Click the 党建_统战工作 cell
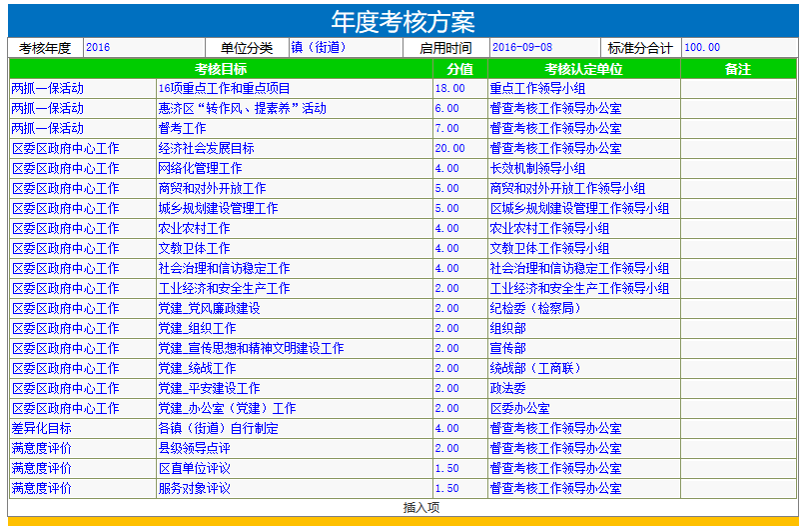The image size is (803, 526). (x=294, y=368)
